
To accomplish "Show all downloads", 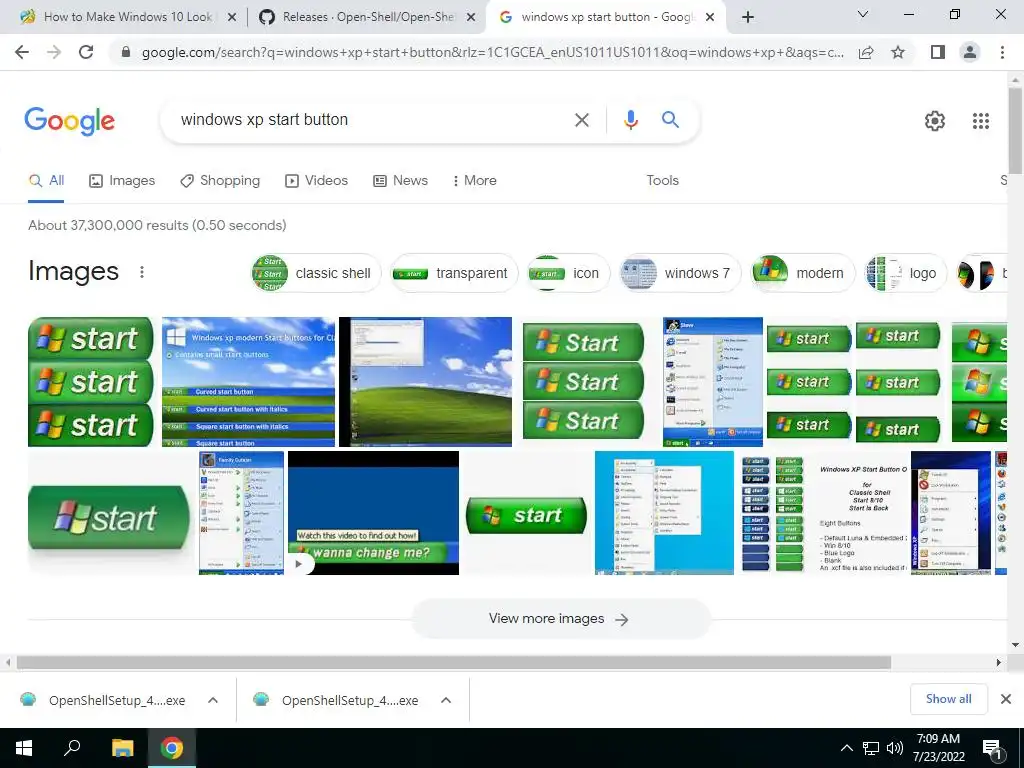I will click(948, 699).
